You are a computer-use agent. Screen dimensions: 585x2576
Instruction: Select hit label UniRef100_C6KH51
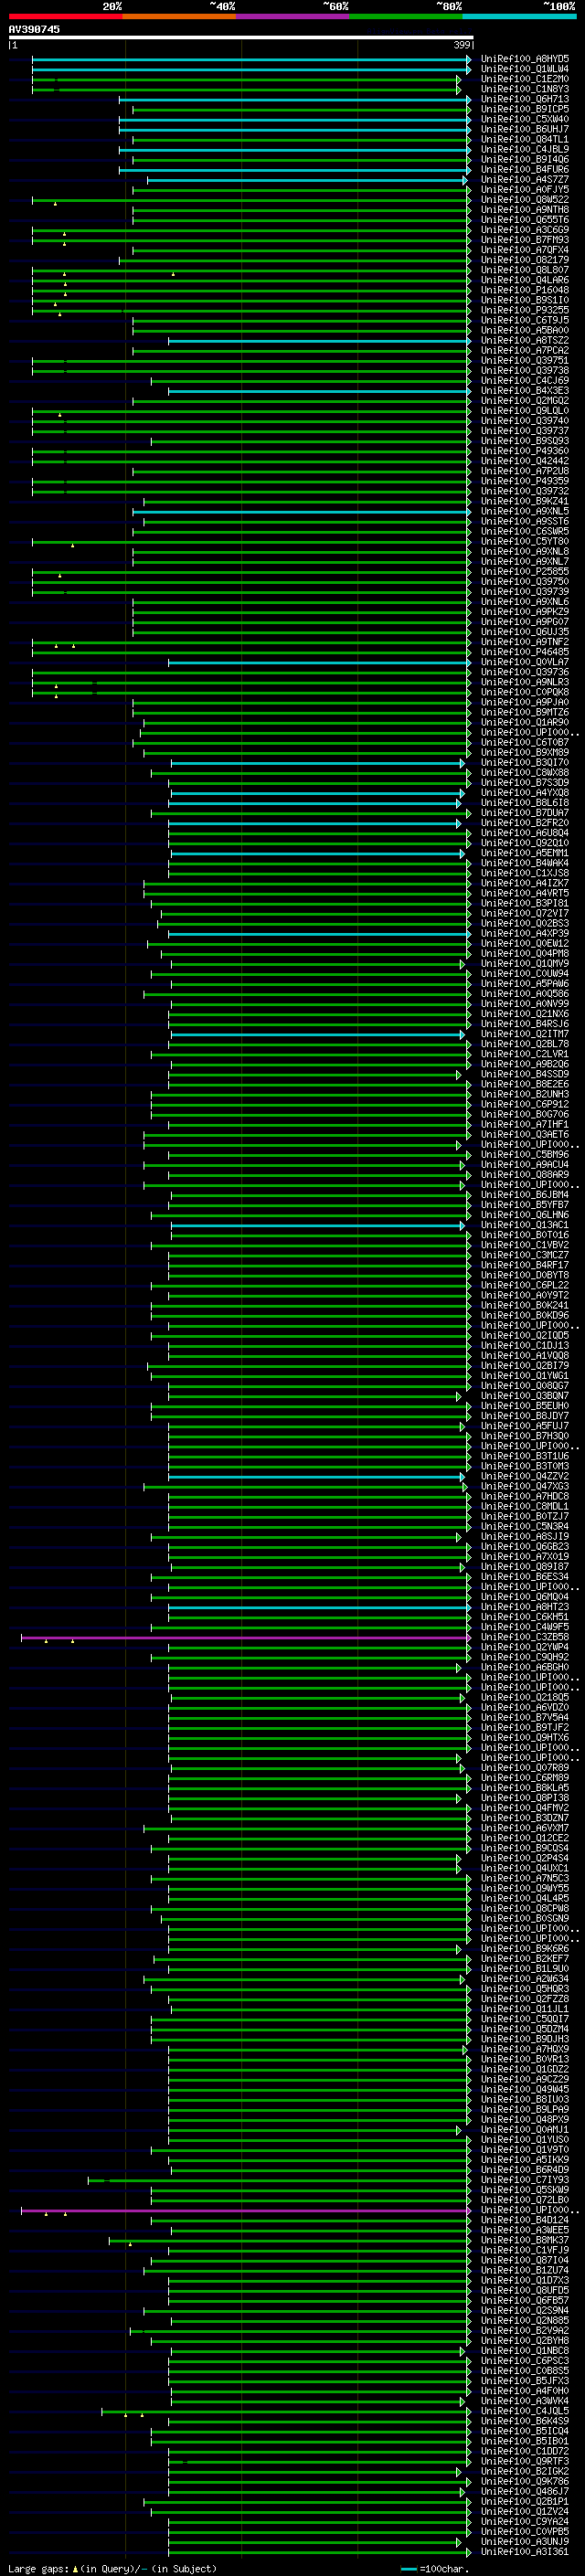click(x=524, y=1617)
